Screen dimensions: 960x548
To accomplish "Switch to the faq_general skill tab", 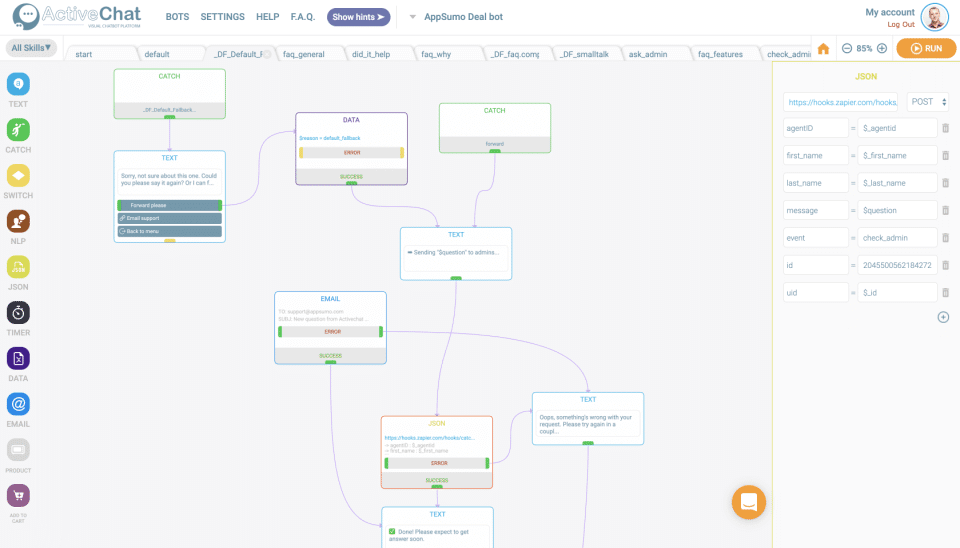I will click(x=304, y=54).
